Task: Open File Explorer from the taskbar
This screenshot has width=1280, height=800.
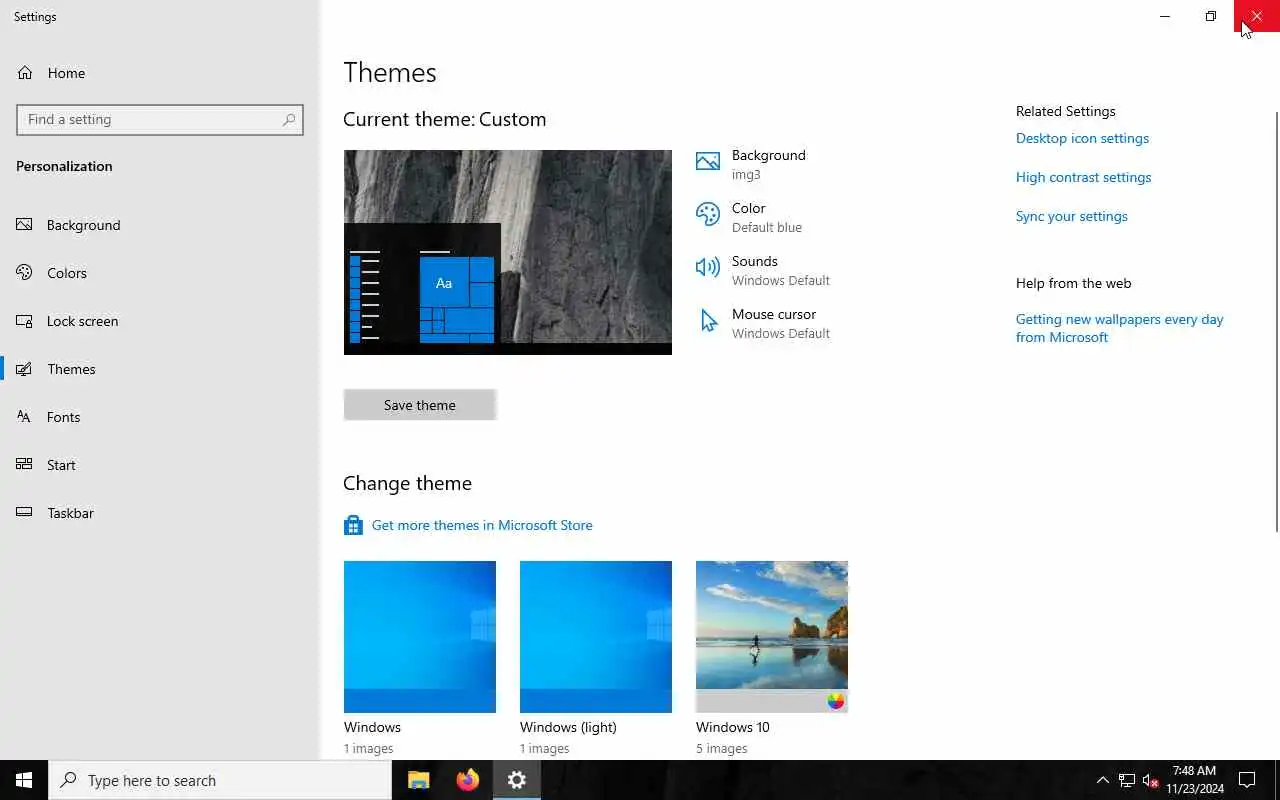Action: coord(419,780)
